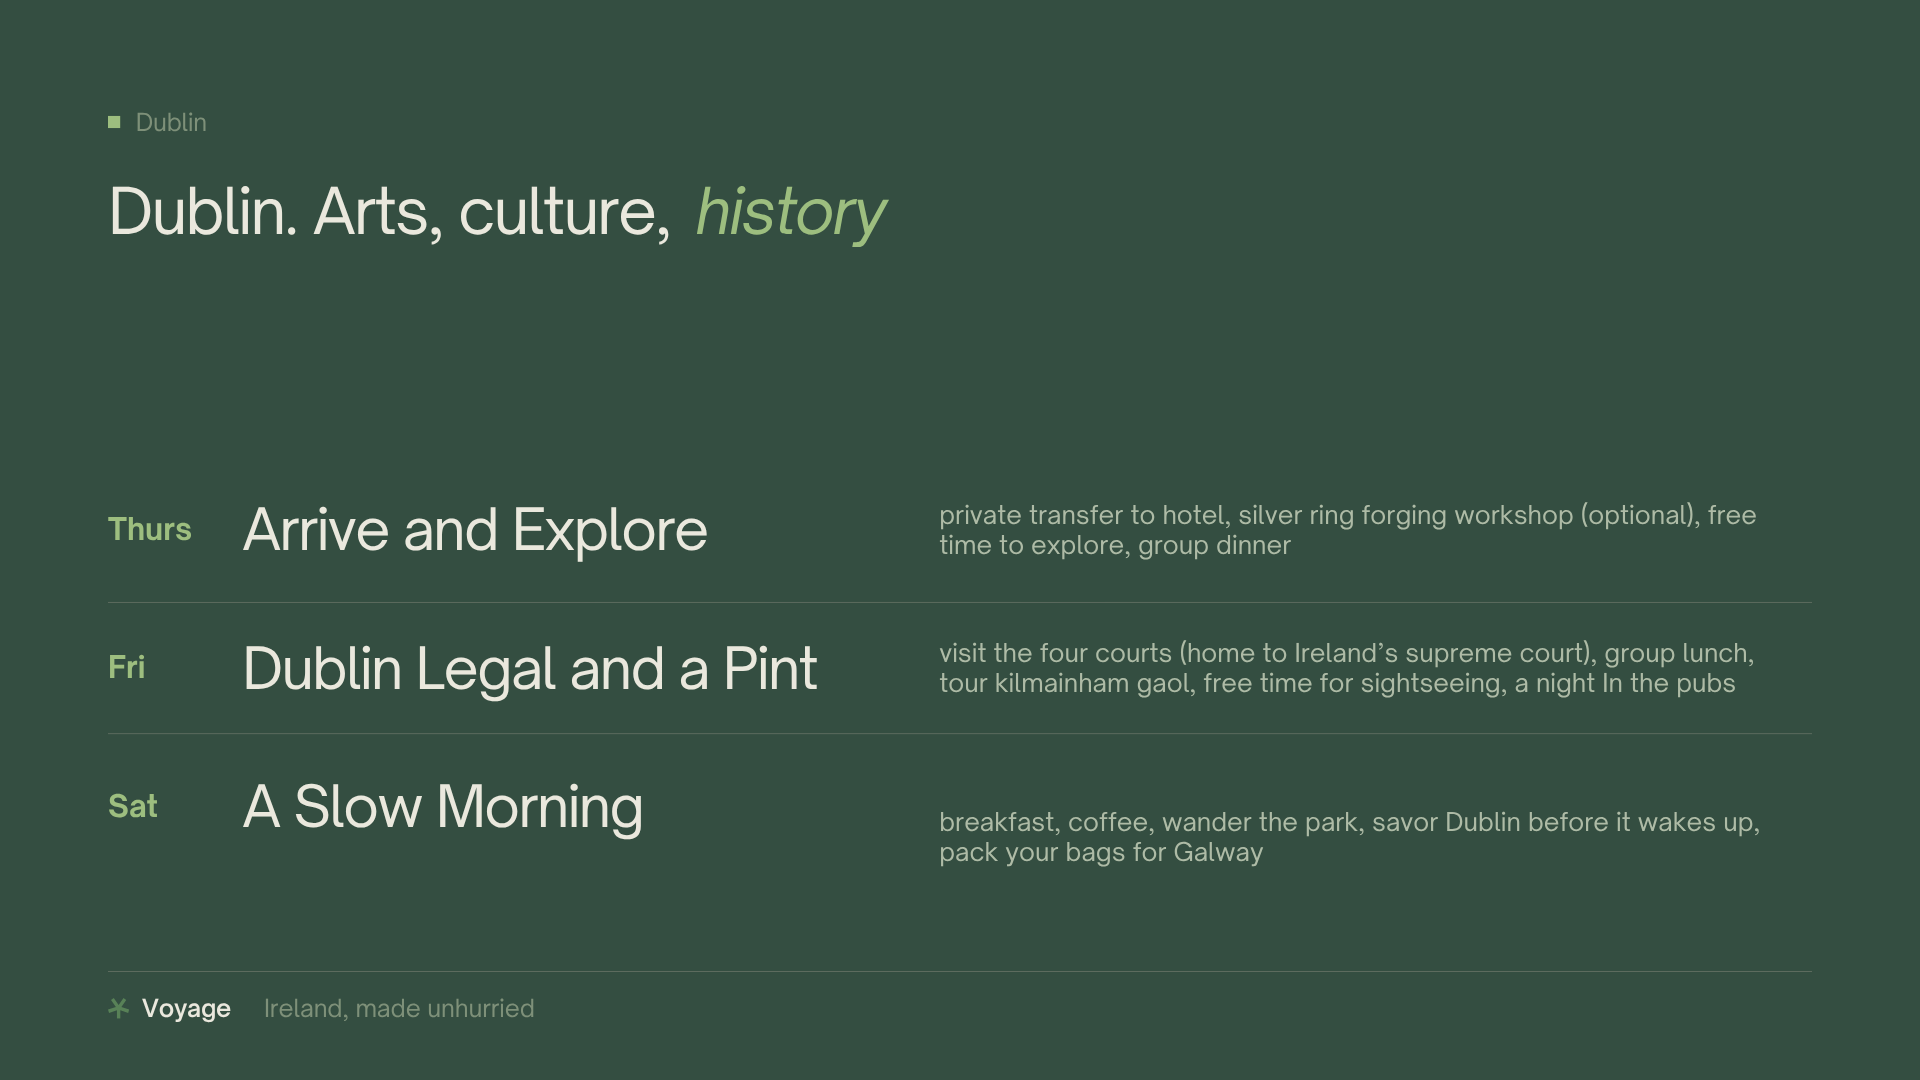1920x1080 pixels.
Task: Select the 'Fri' day label
Action: pos(126,667)
